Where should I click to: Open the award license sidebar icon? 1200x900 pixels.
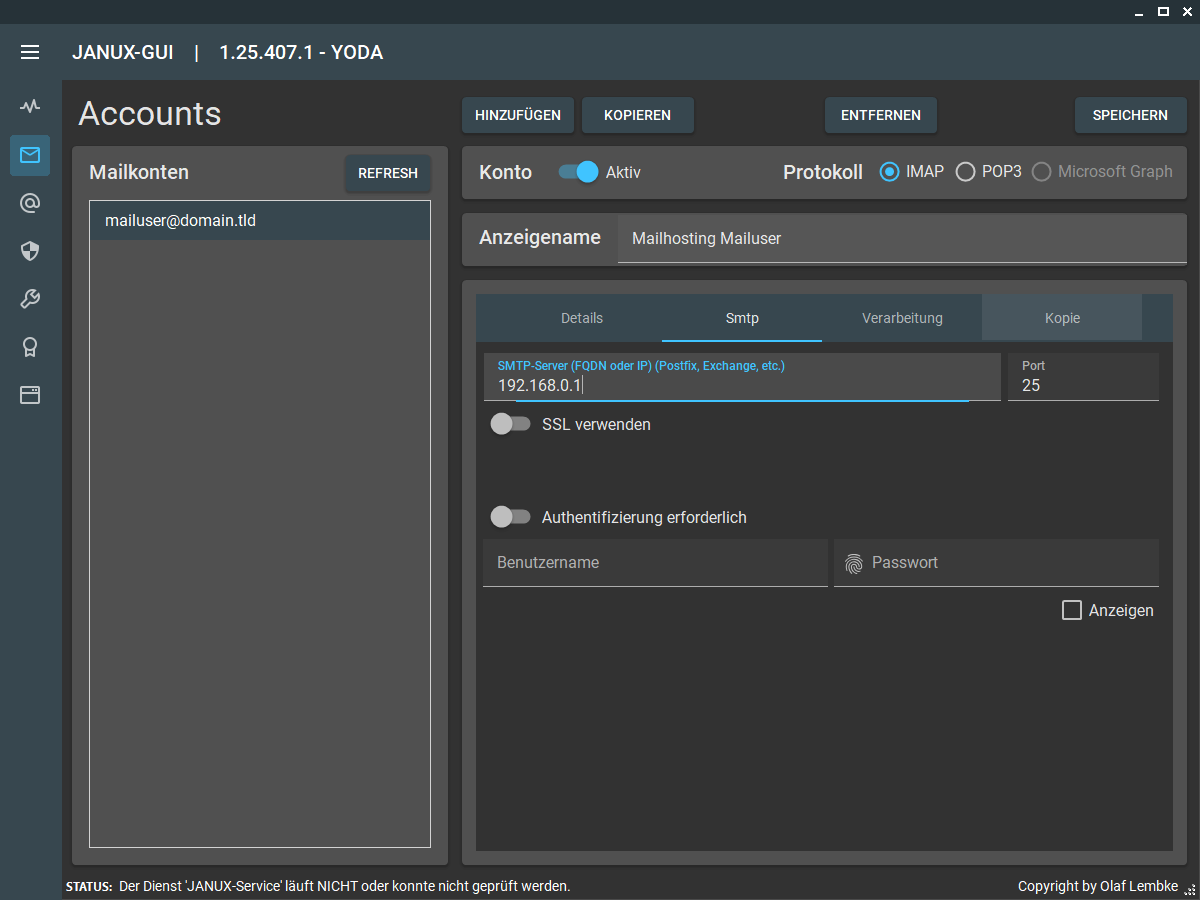[30, 347]
